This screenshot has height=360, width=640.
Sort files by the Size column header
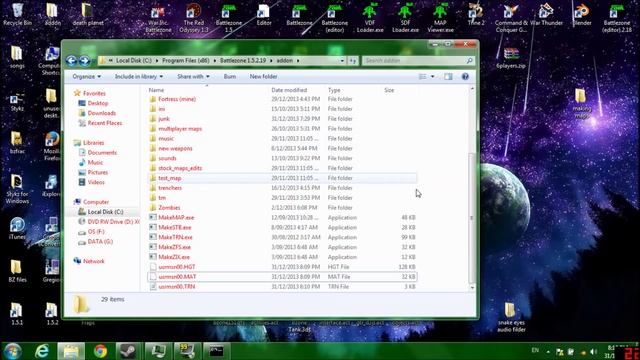tap(389, 90)
